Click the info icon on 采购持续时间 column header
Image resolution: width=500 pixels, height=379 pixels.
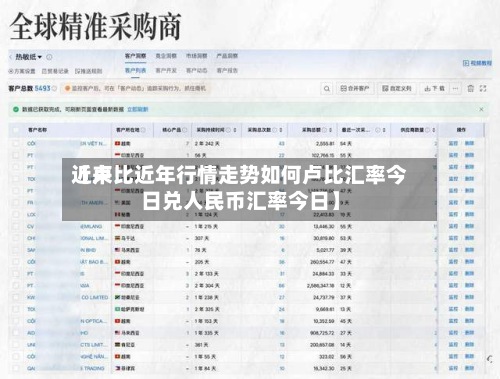click(228, 130)
